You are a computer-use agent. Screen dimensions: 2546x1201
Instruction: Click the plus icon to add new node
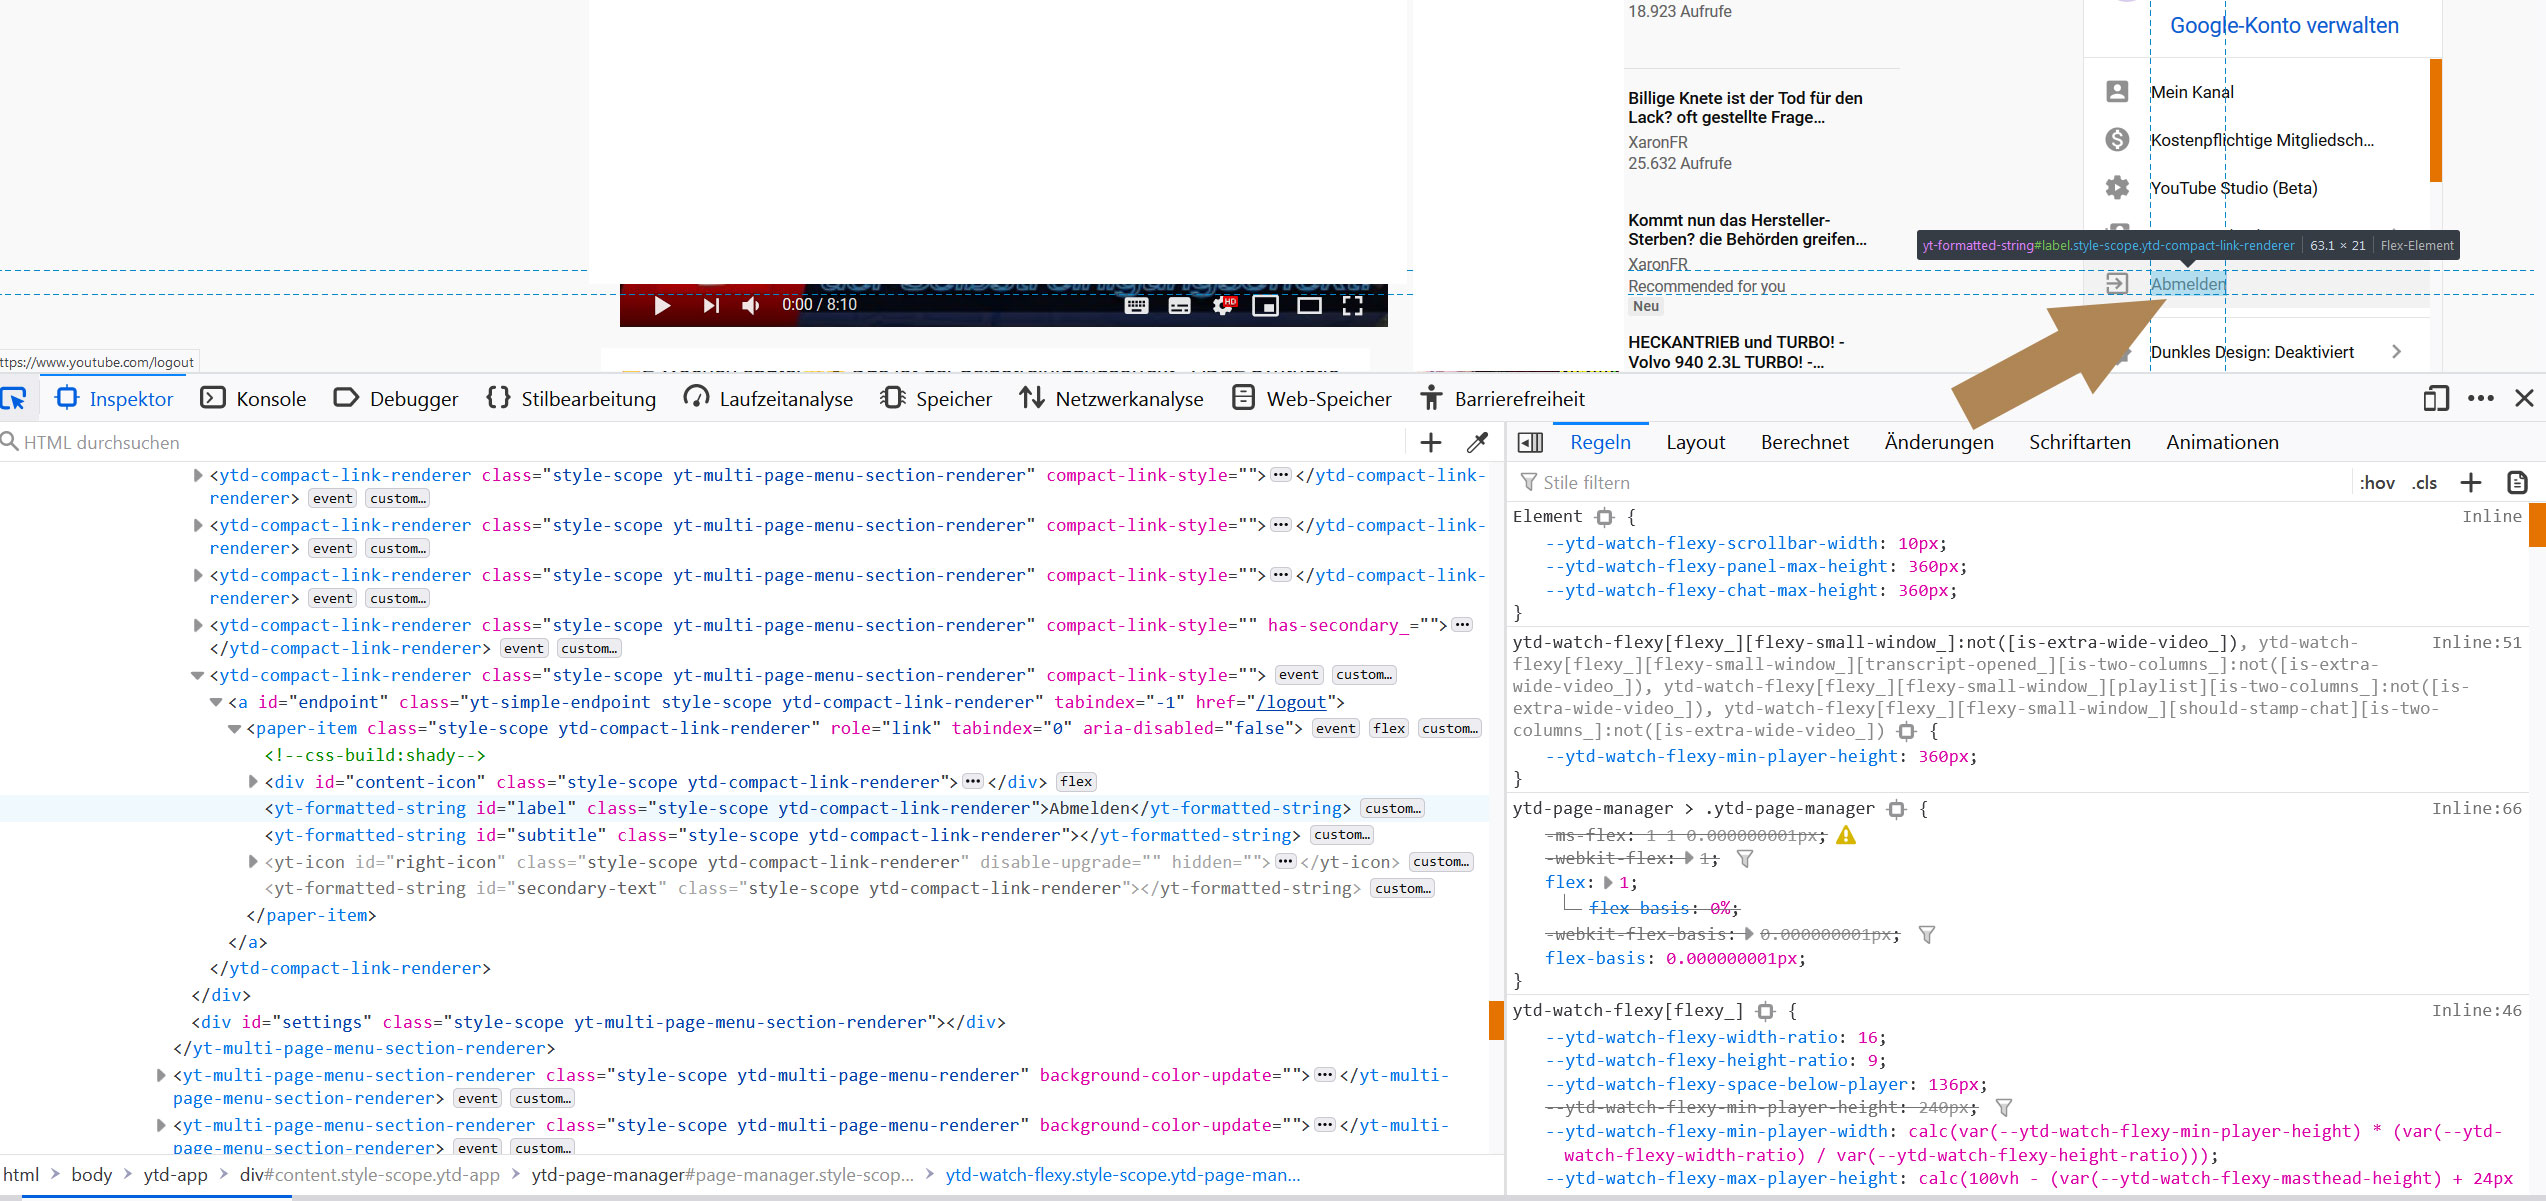(x=1430, y=442)
